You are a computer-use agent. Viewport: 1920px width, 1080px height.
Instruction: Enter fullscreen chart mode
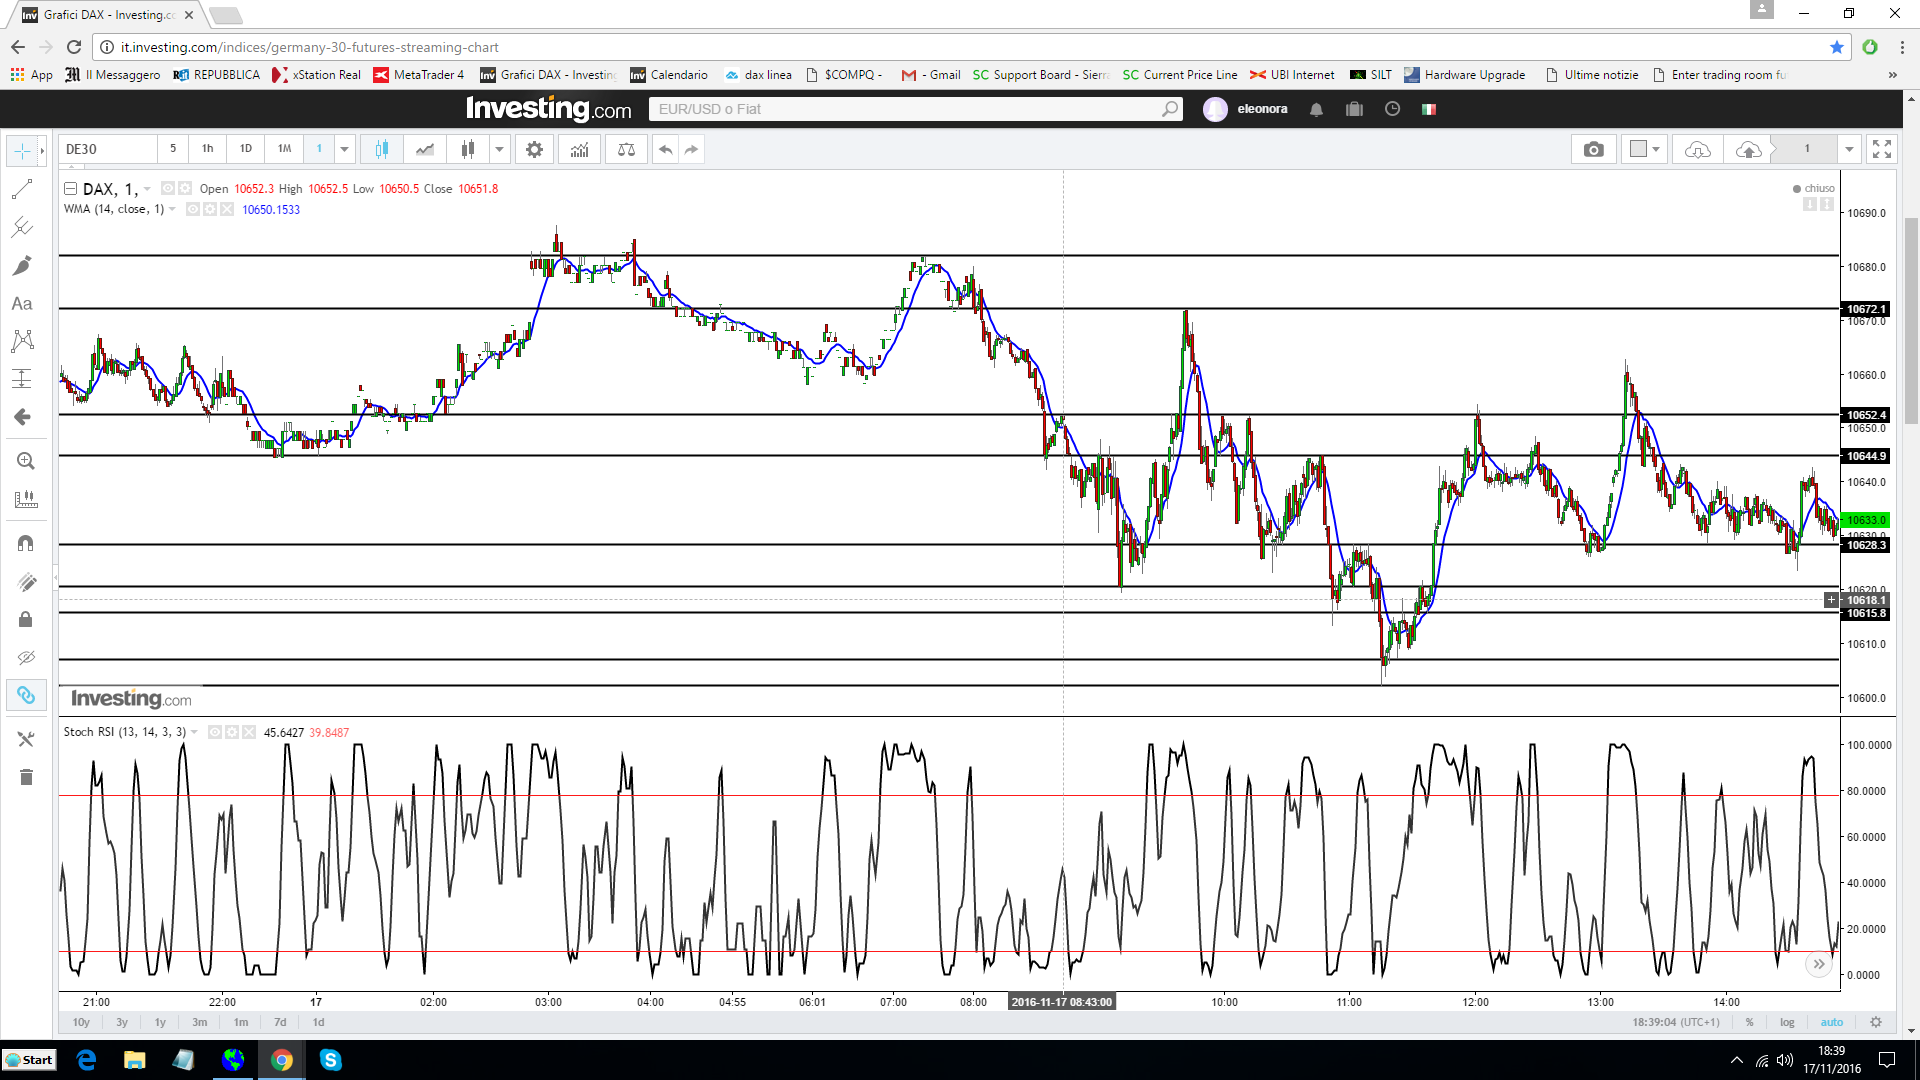[x=1881, y=149]
